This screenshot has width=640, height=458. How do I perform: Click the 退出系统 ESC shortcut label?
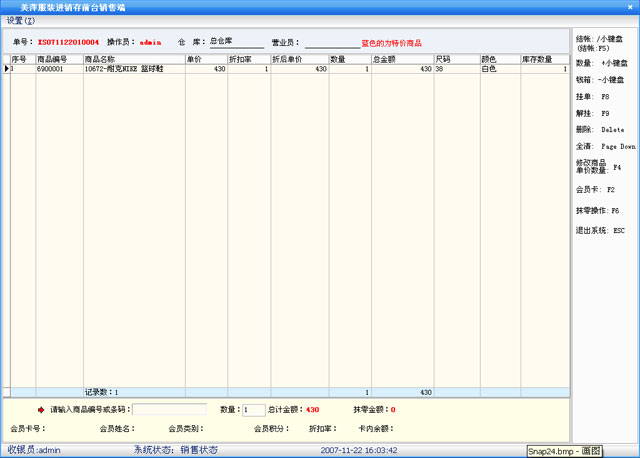(x=600, y=230)
